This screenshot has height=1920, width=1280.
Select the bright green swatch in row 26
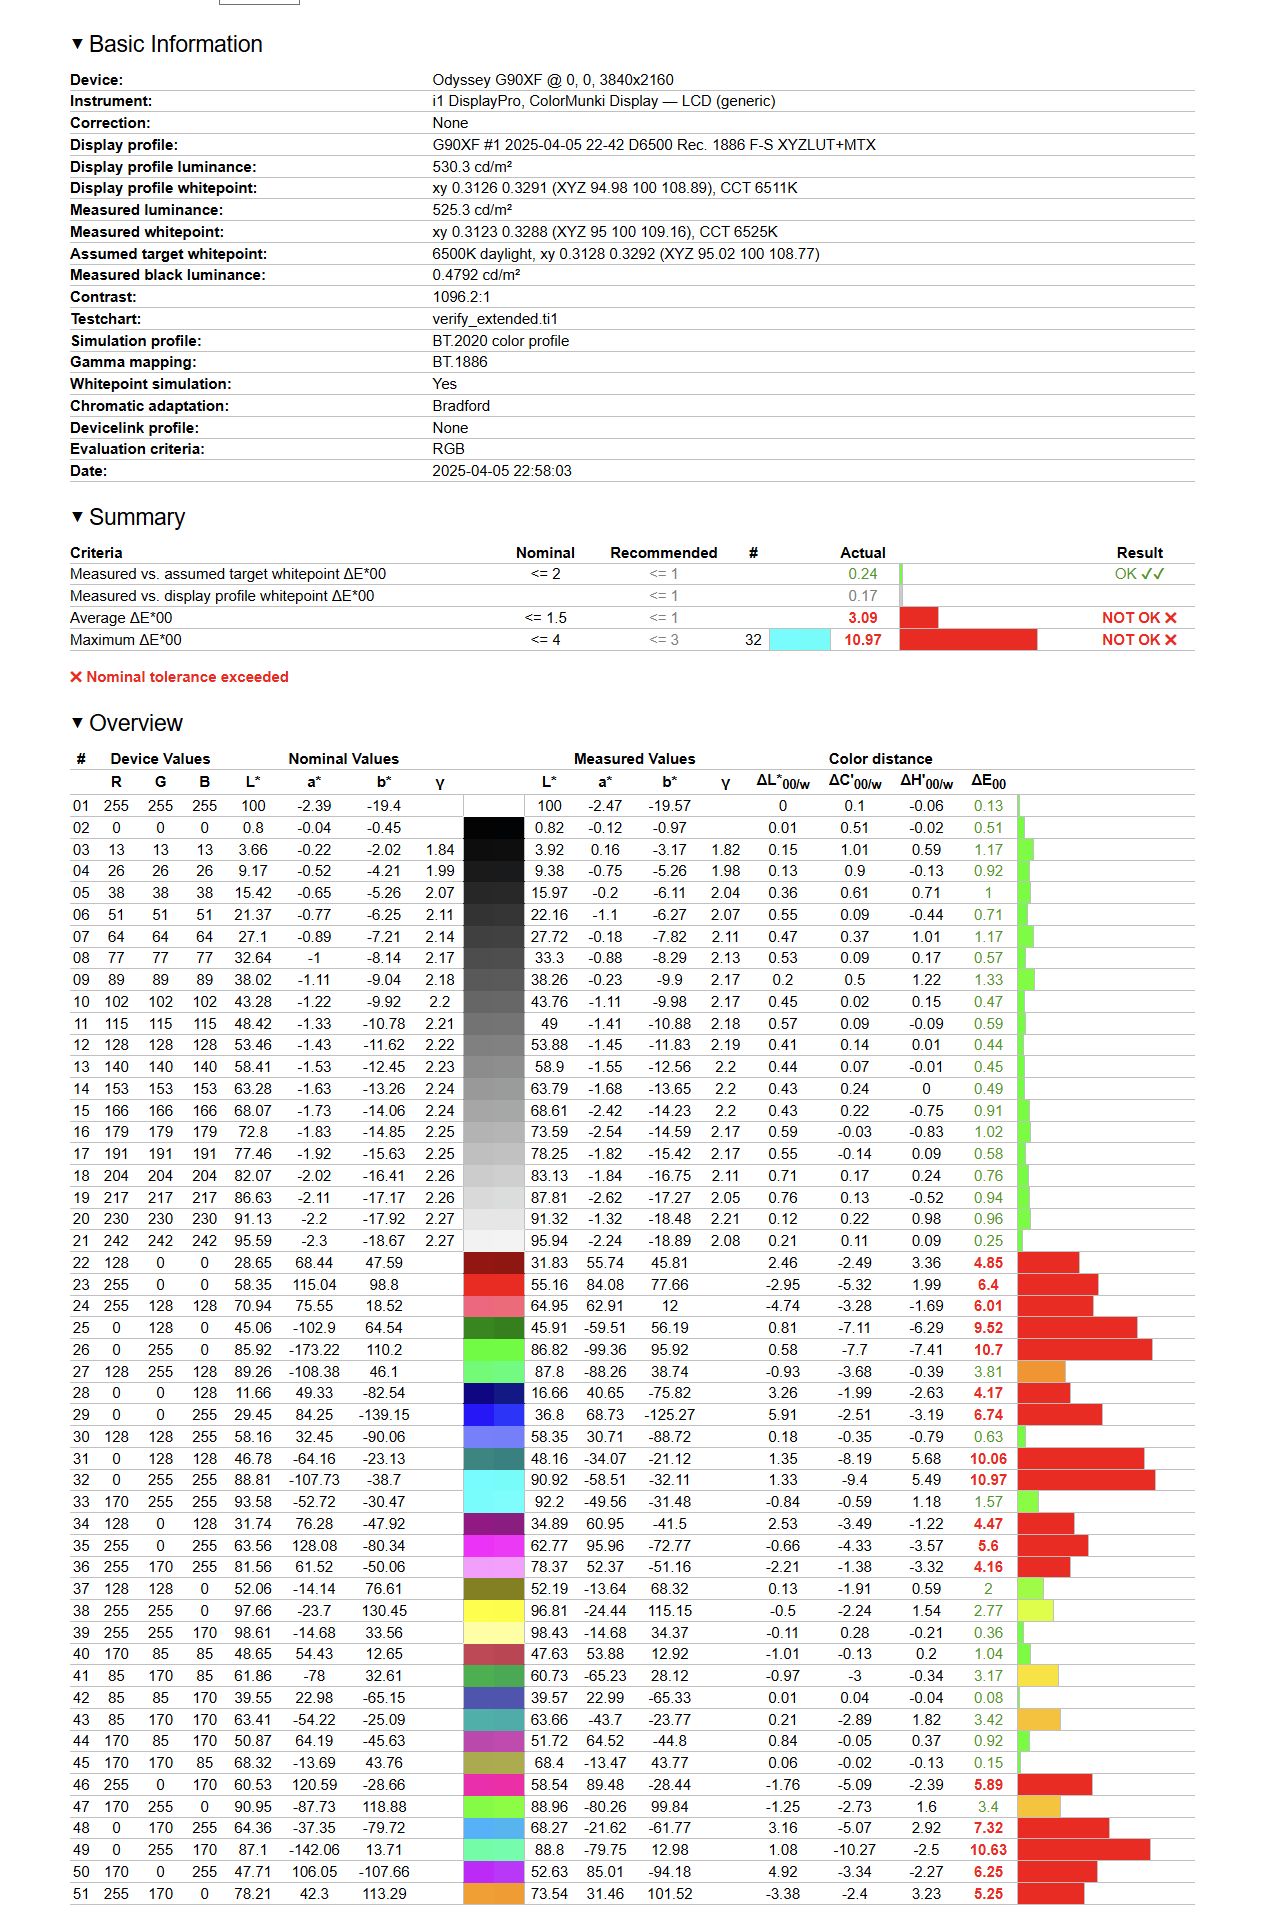click(x=494, y=1350)
